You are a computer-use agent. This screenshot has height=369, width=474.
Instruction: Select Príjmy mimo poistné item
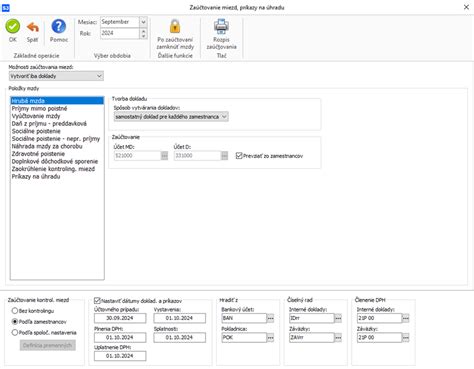[57, 108]
